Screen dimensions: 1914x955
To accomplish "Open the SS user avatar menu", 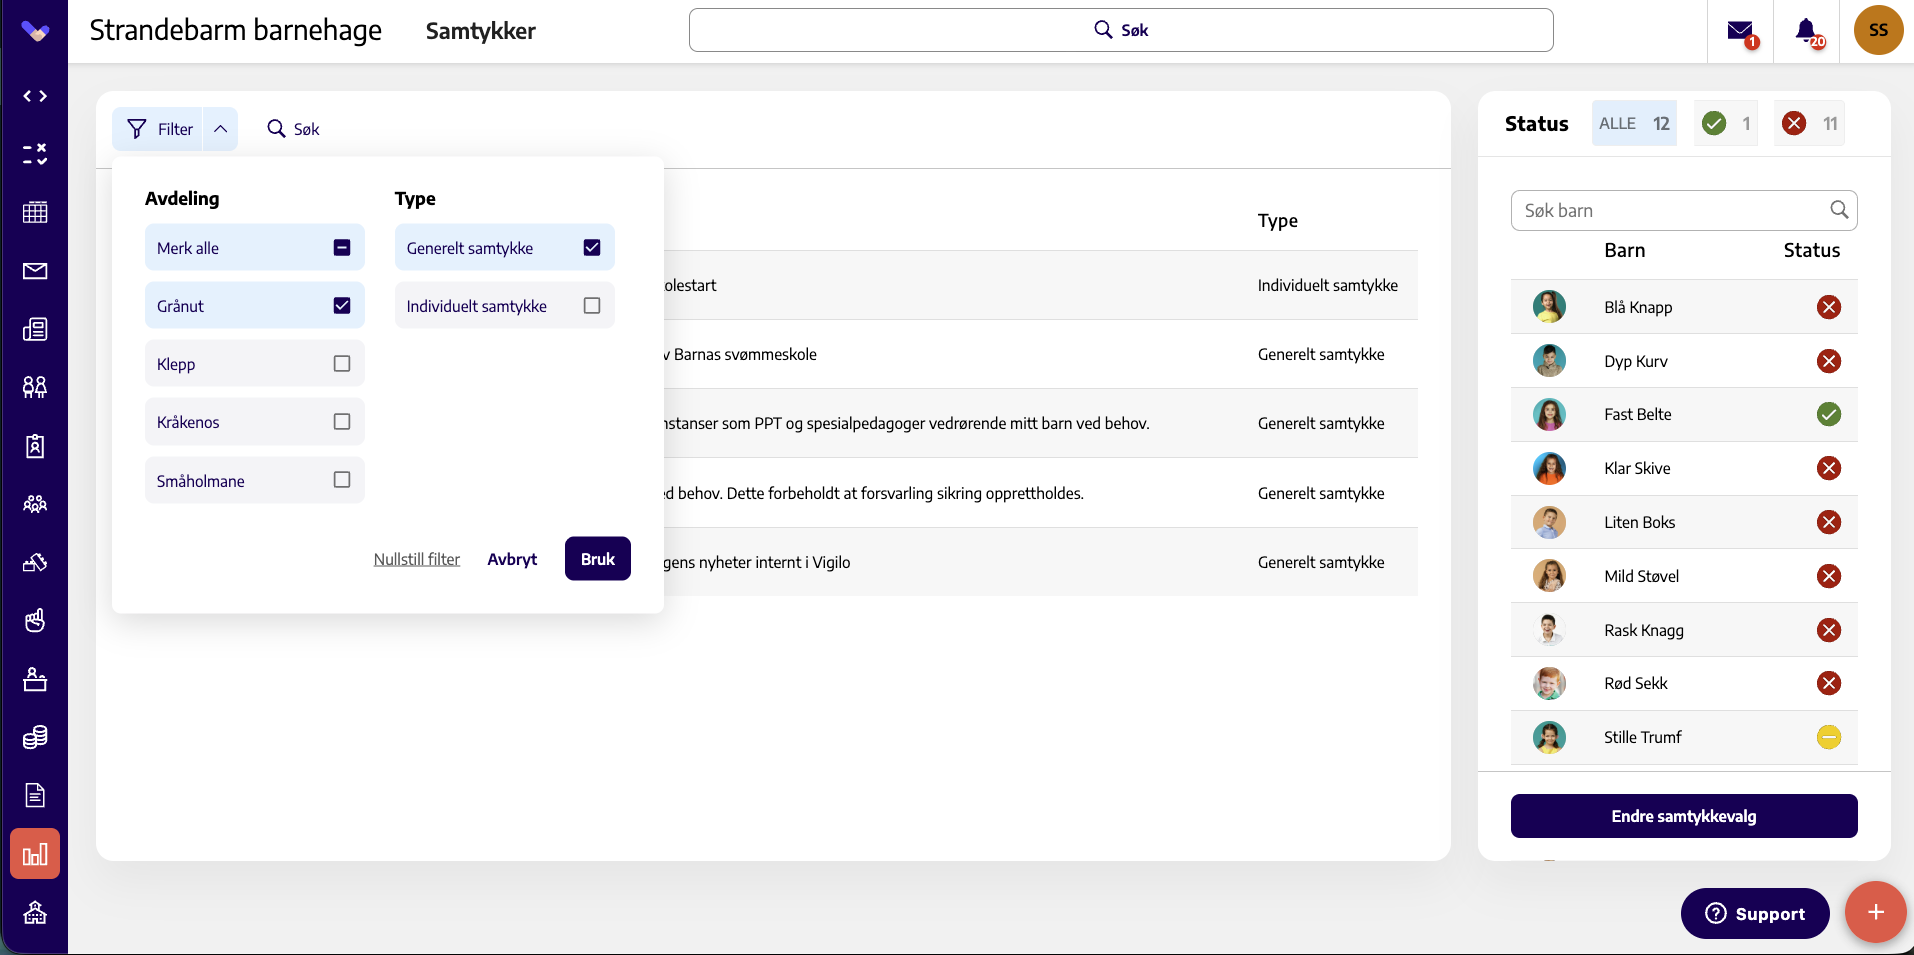I will click(x=1878, y=30).
